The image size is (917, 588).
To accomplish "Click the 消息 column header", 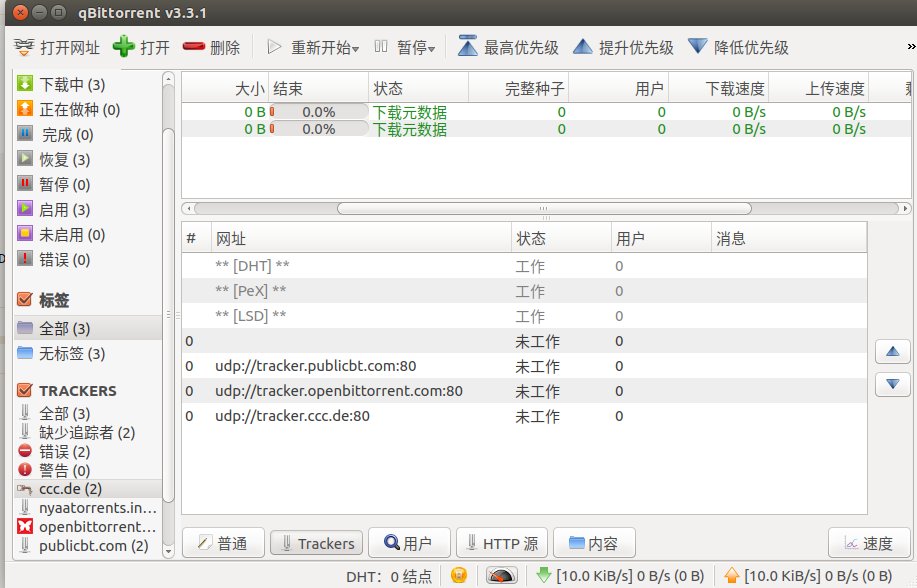I will point(789,238).
